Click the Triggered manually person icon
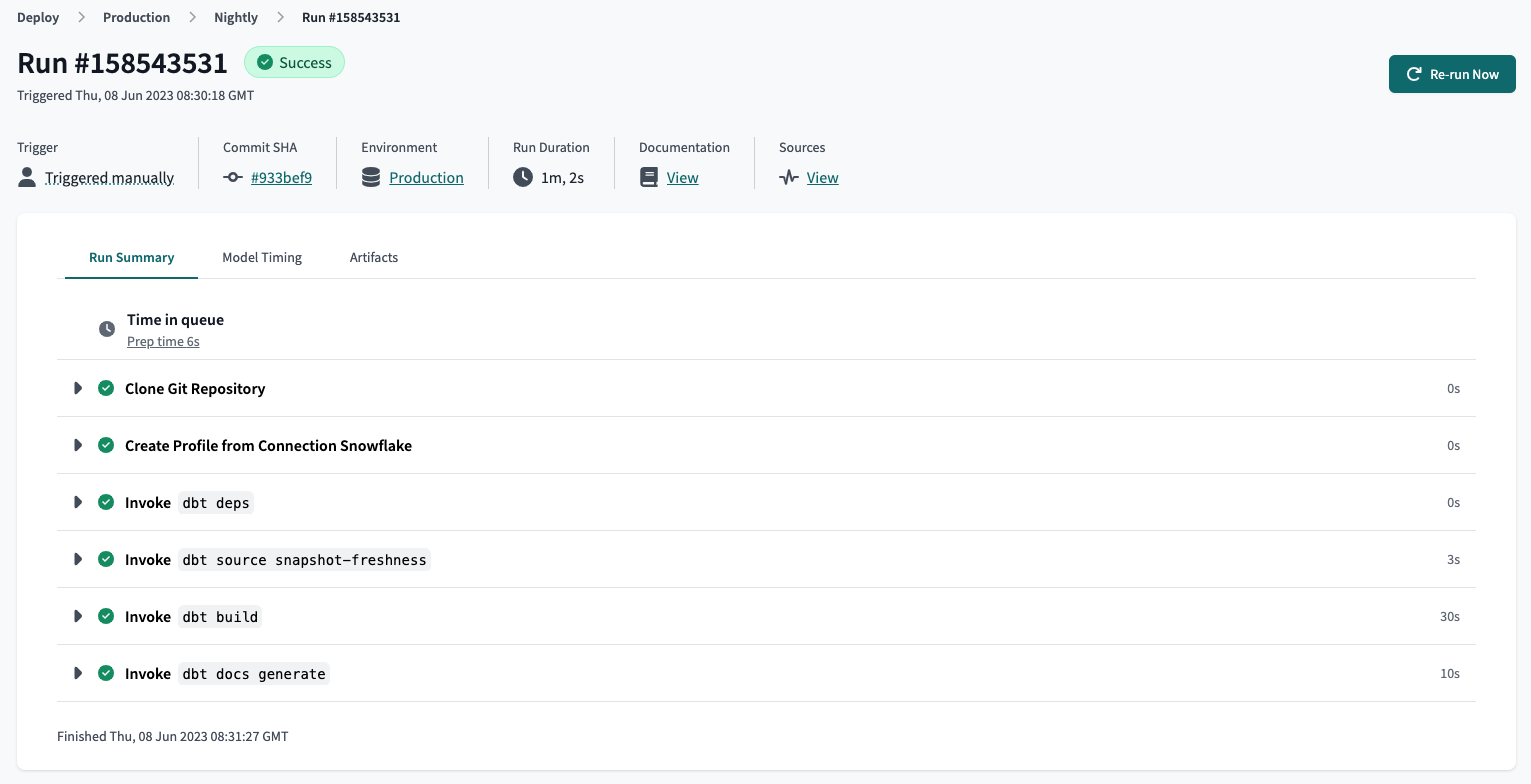 tap(25, 177)
